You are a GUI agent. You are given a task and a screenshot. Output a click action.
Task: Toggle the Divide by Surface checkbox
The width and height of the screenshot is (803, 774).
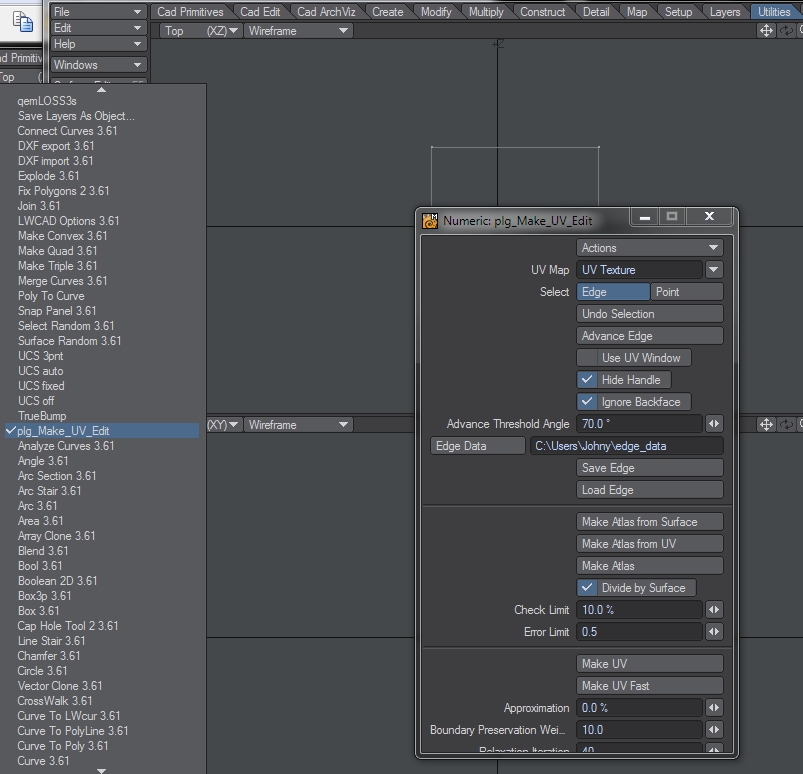click(x=588, y=588)
